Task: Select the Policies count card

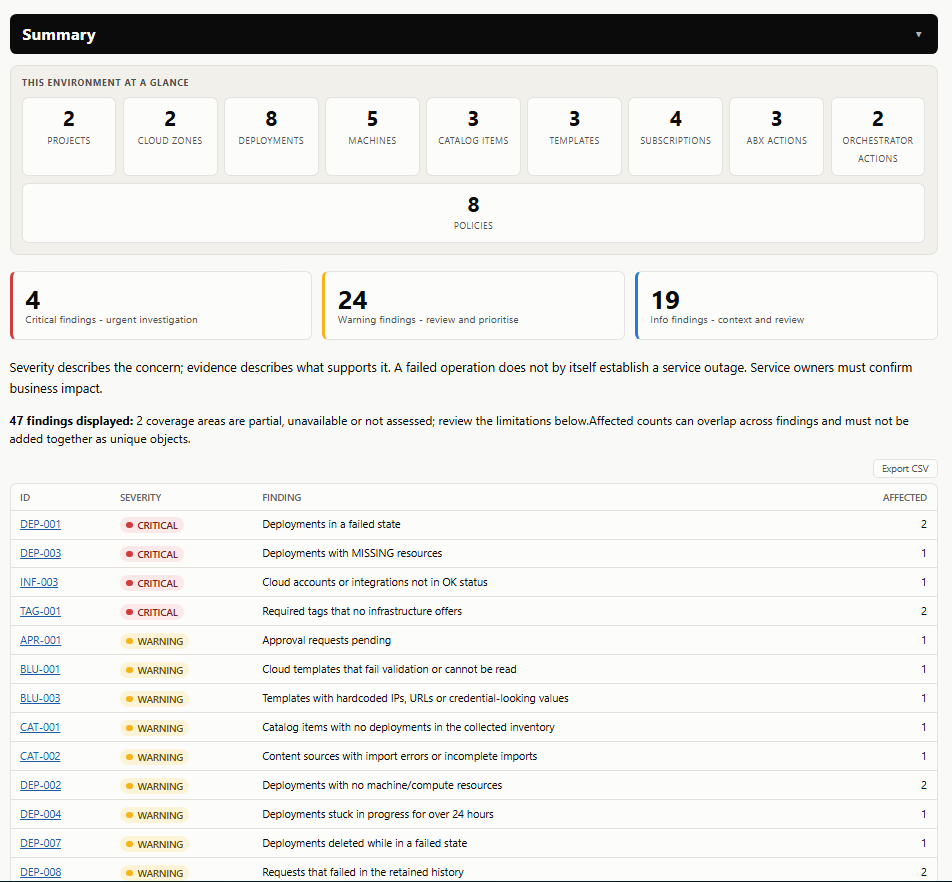Action: click(474, 213)
